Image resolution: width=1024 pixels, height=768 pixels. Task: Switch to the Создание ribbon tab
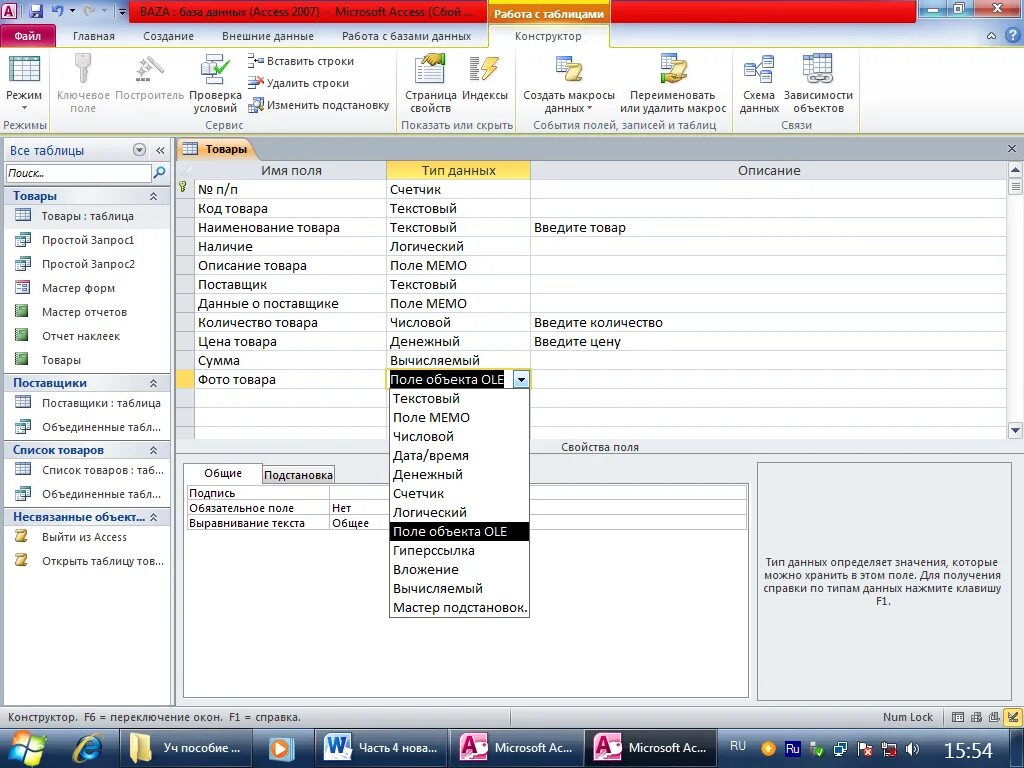[x=168, y=36]
